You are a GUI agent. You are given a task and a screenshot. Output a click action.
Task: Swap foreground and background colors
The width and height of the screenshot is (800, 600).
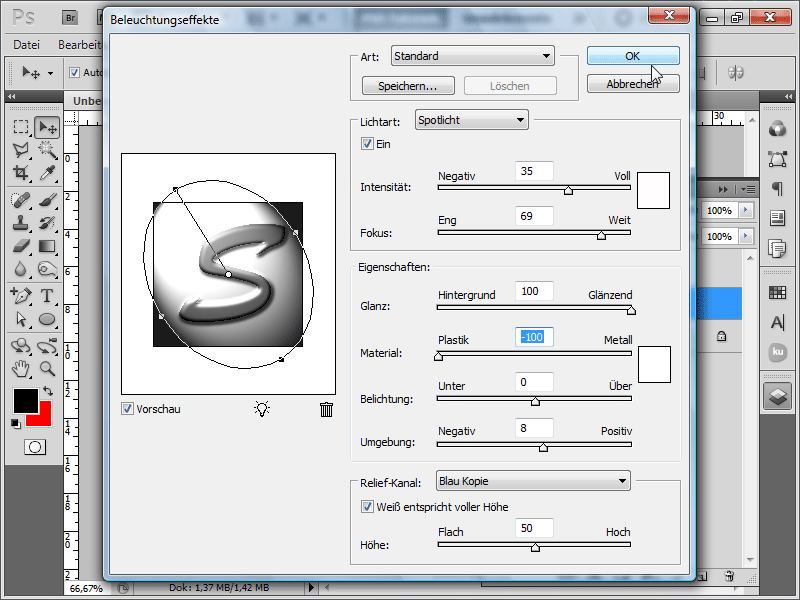[48, 391]
